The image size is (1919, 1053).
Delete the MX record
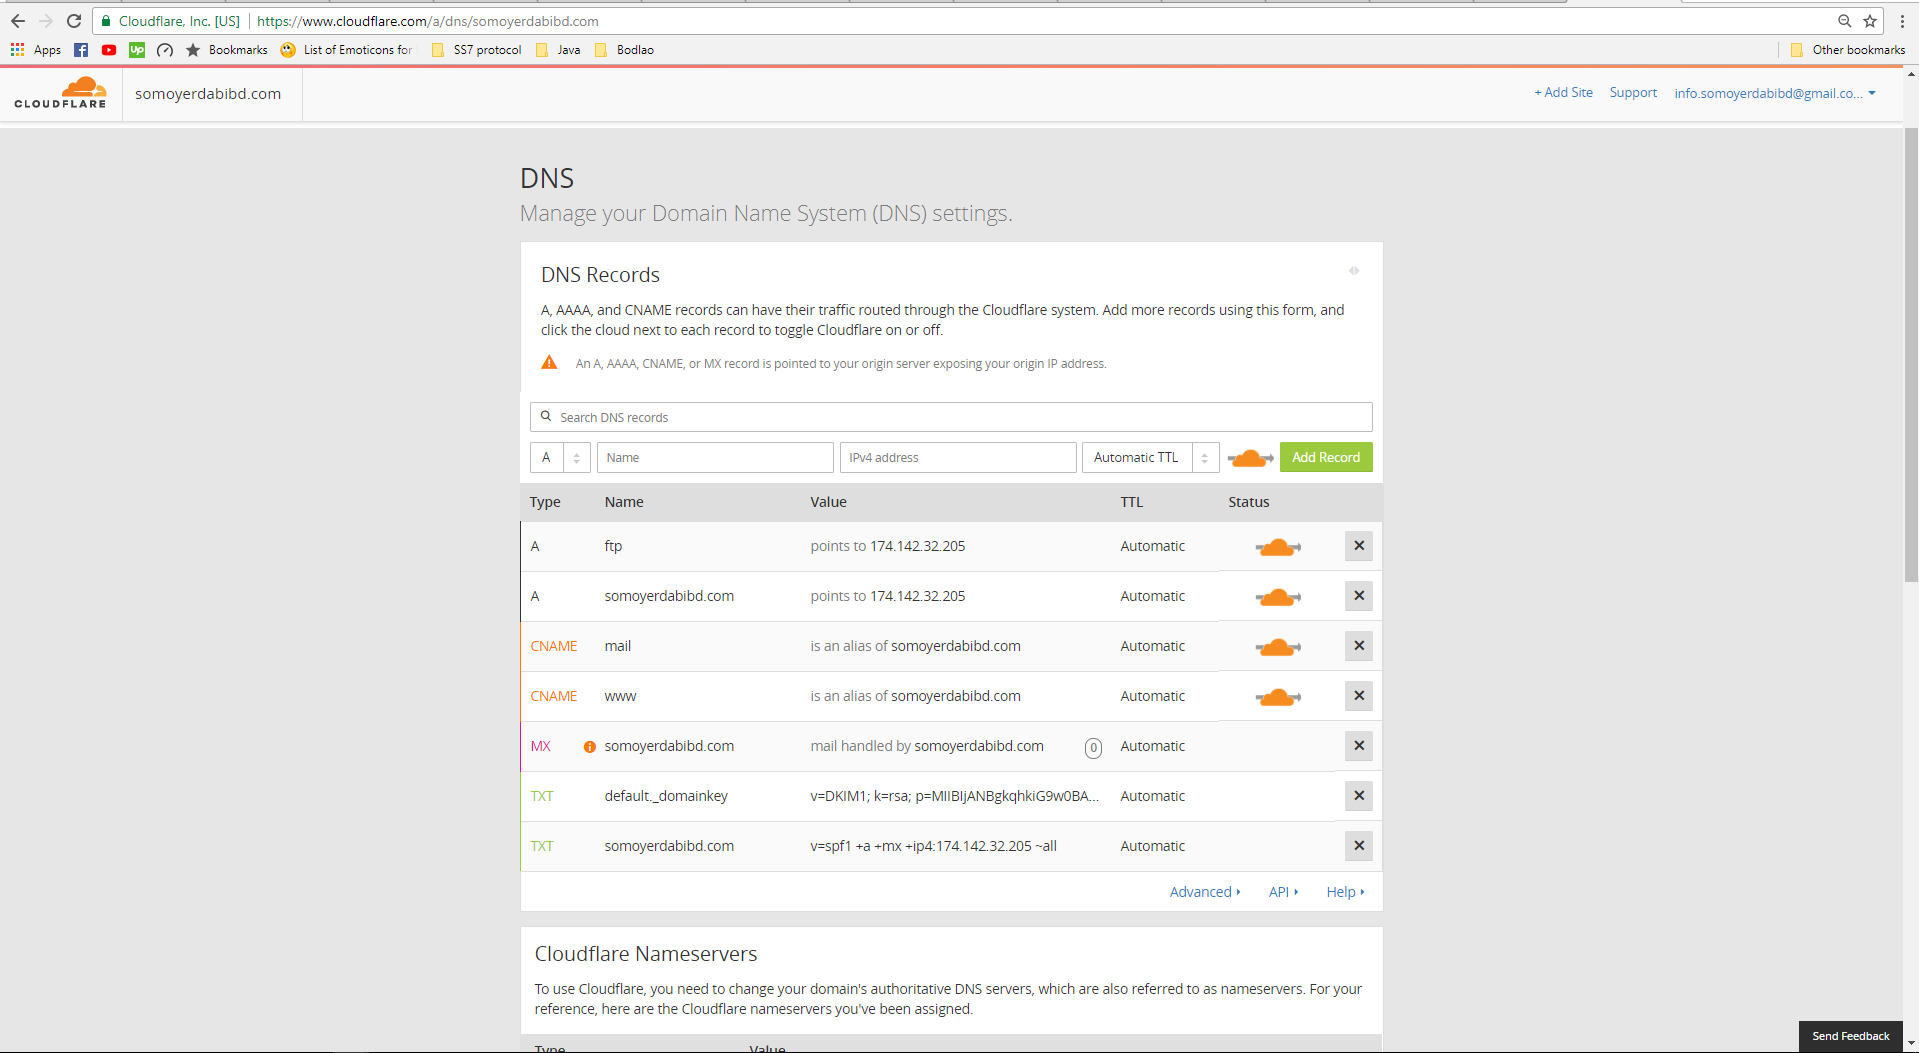click(x=1359, y=746)
